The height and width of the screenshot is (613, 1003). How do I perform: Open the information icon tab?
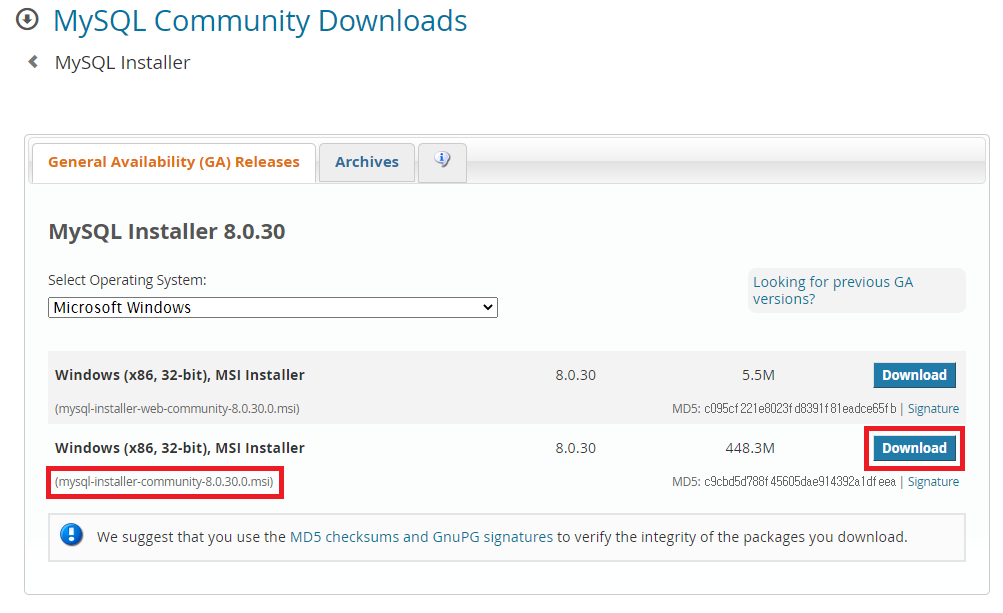442,163
